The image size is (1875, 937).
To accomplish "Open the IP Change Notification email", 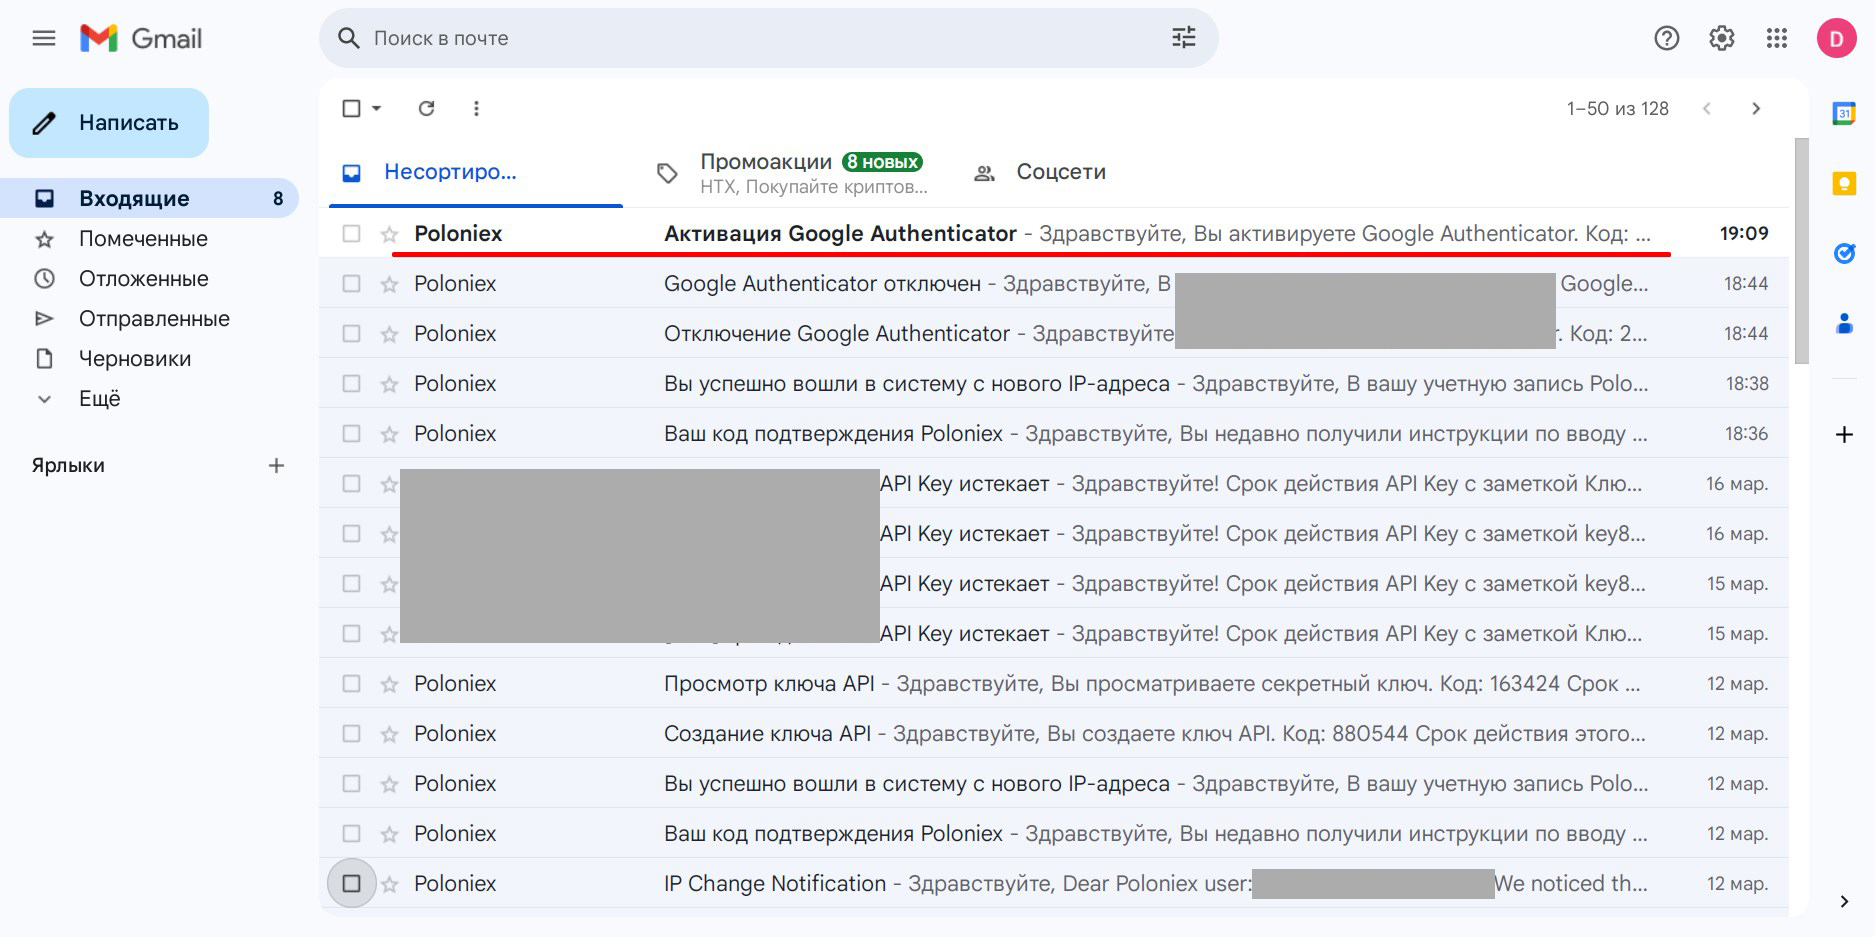I will pos(1054,883).
